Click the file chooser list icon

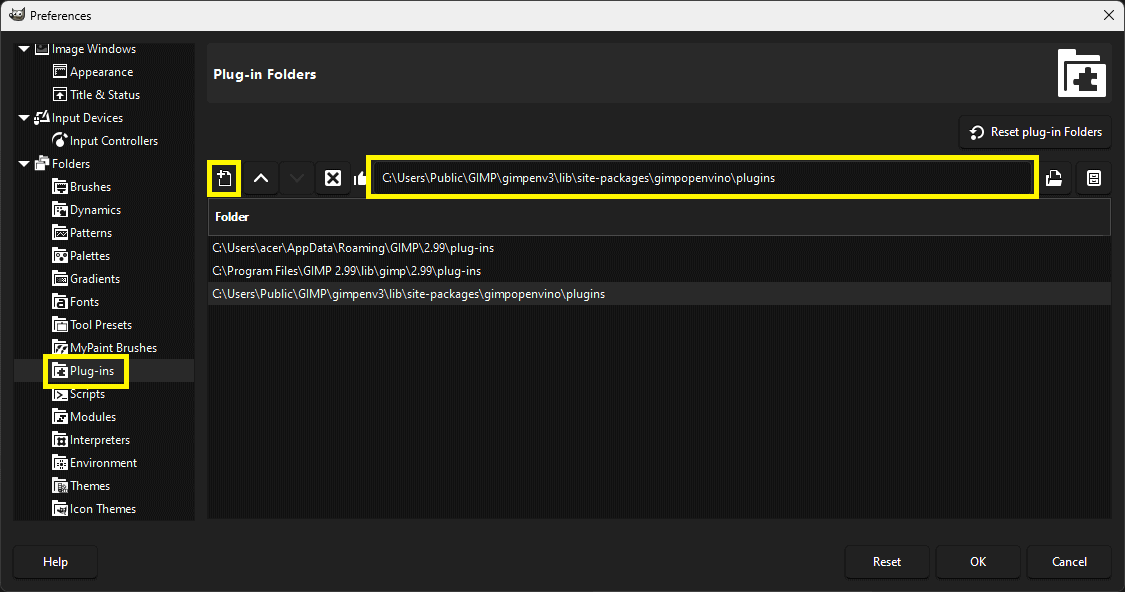(x=1093, y=178)
